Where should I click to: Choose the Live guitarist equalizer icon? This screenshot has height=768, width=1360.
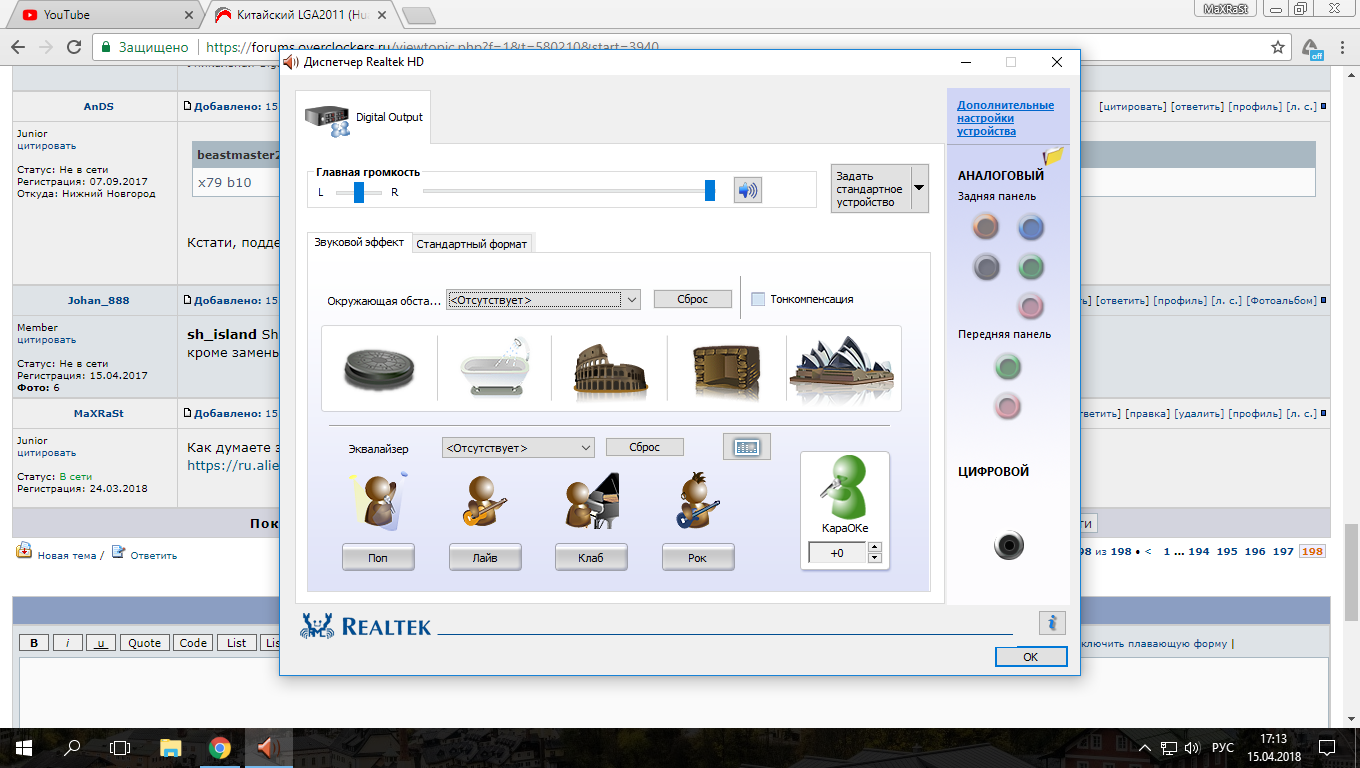pyautogui.click(x=485, y=502)
